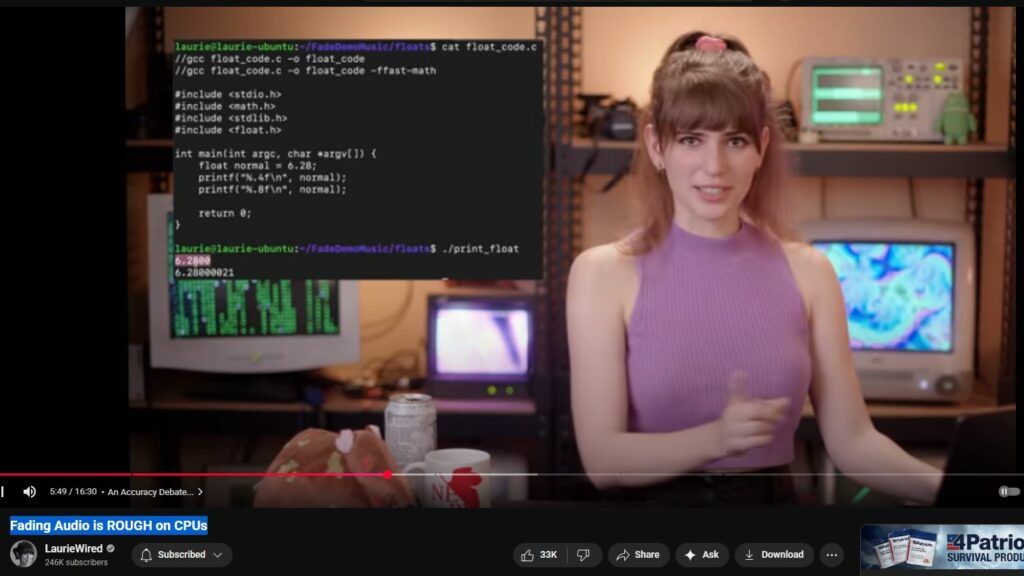Open the Ask AI sparkle button
The width and height of the screenshot is (1024, 576).
pyautogui.click(x=702, y=555)
